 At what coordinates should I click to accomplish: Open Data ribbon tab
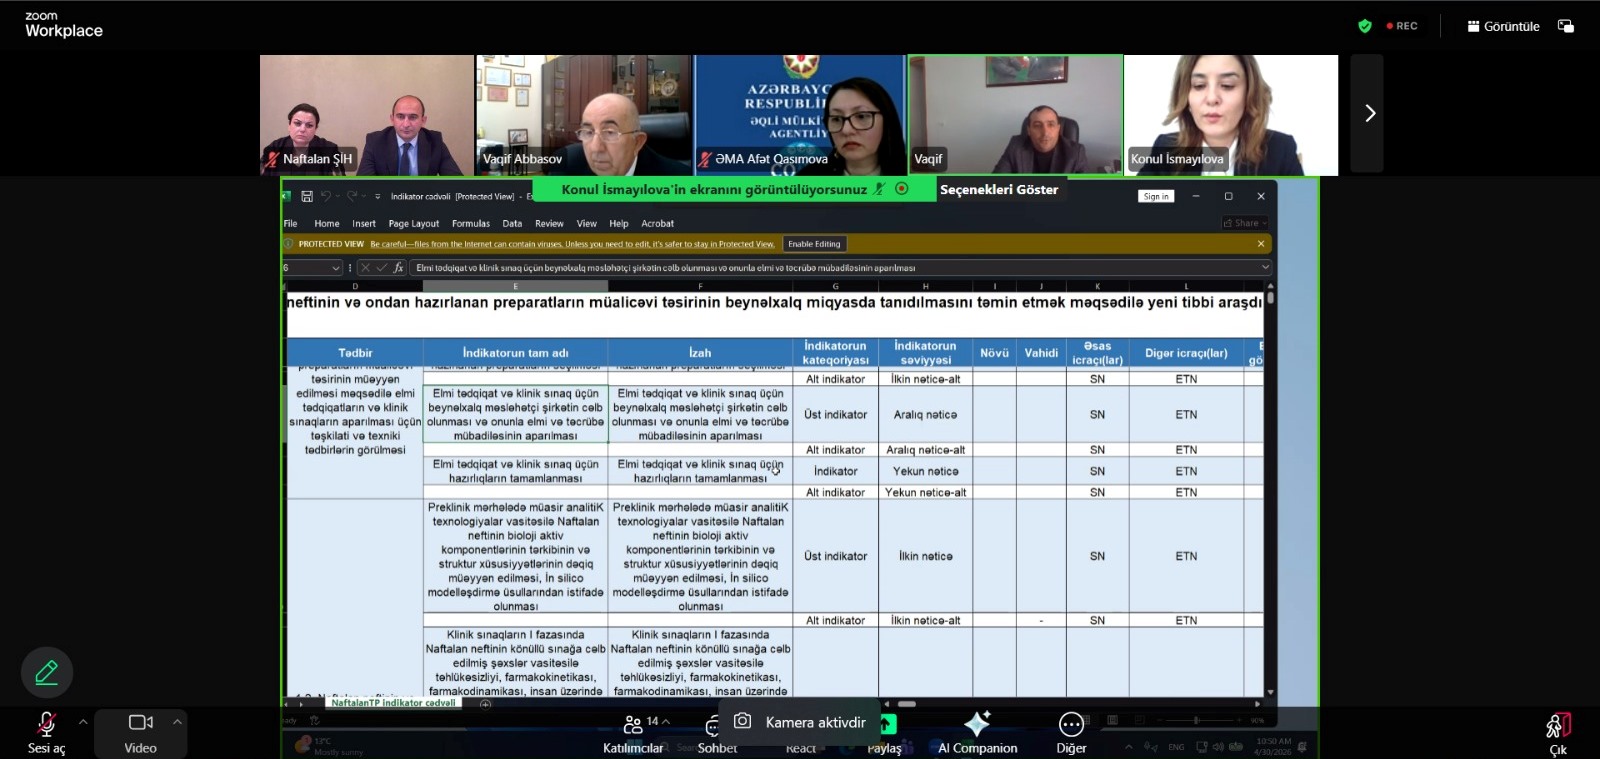pyautogui.click(x=512, y=224)
